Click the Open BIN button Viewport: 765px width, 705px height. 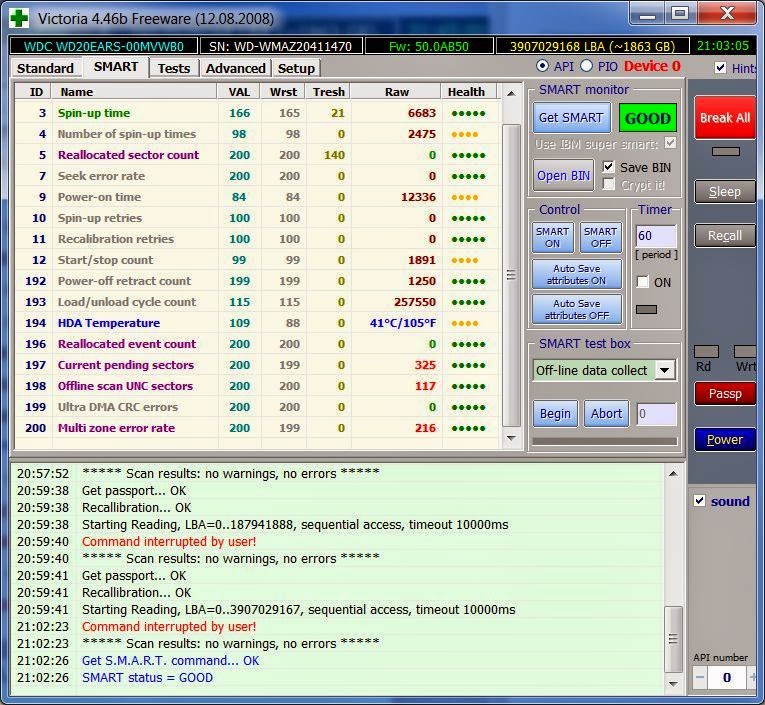[x=564, y=175]
